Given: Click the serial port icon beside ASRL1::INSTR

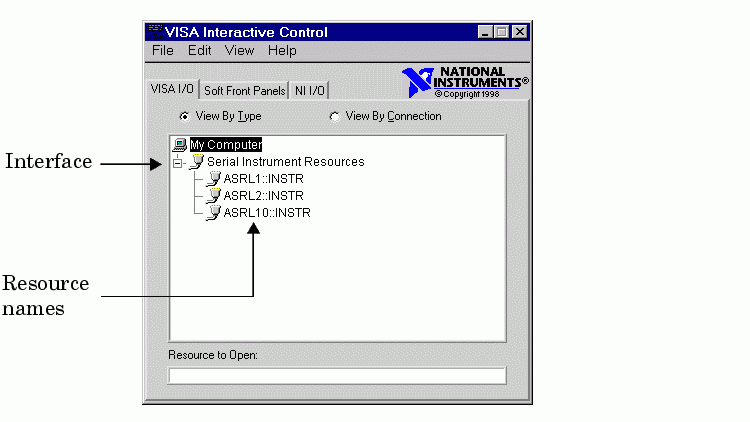Looking at the screenshot, I should (213, 178).
